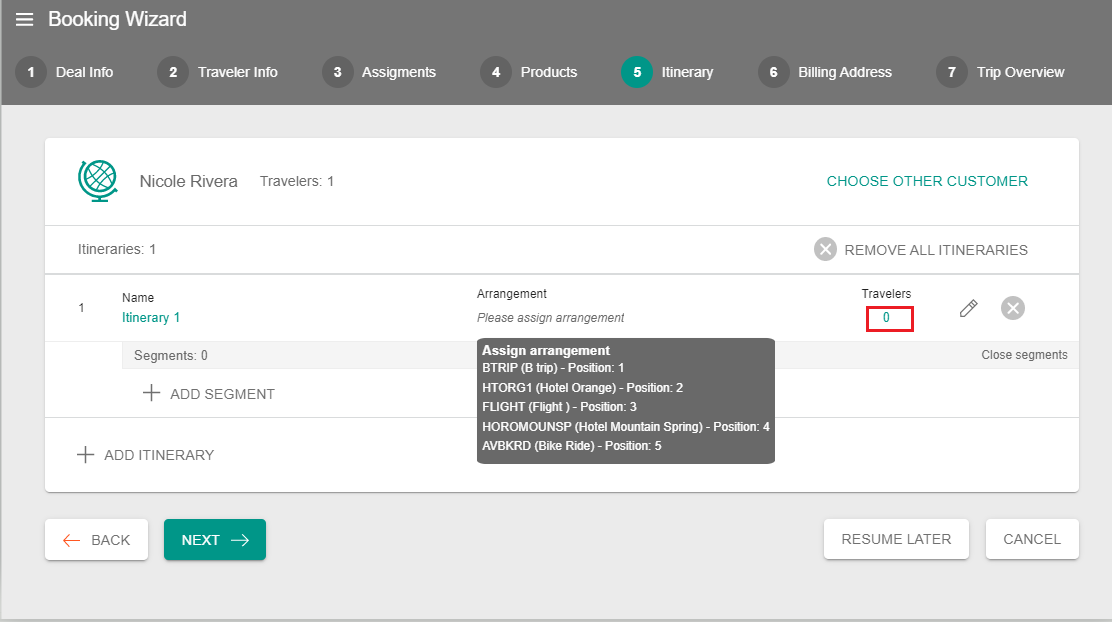
Task: Select step 5 Itinerary
Action: pyautogui.click(x=667, y=72)
